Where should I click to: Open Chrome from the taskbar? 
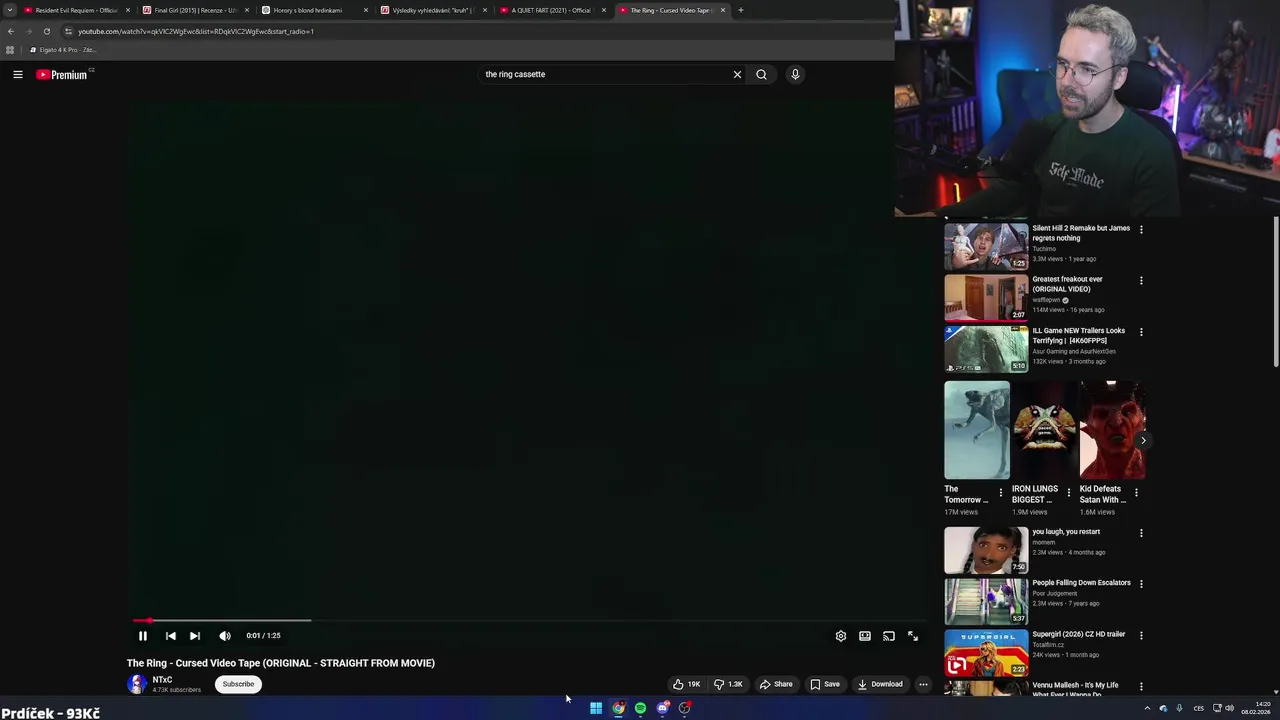point(619,708)
